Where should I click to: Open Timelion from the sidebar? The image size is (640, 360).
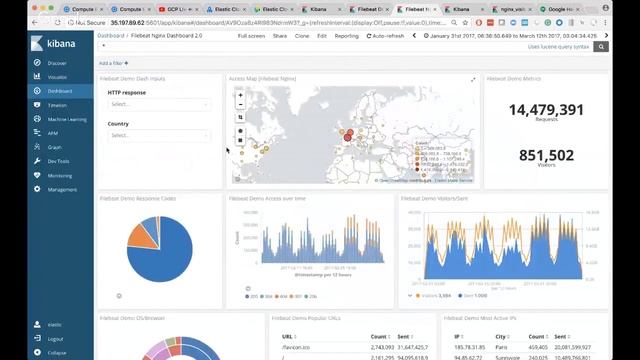click(57, 105)
